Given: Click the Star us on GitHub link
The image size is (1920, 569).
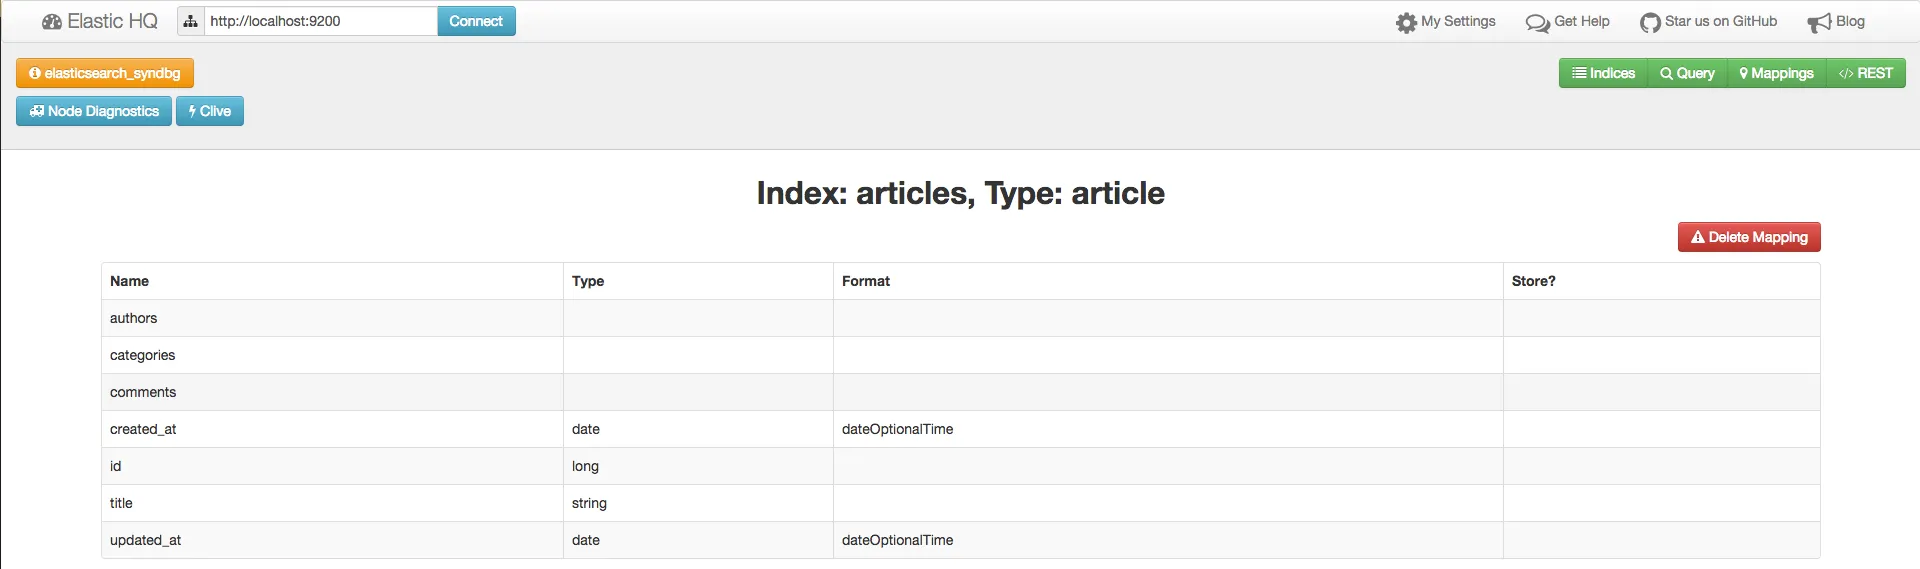Looking at the screenshot, I should tap(1720, 21).
